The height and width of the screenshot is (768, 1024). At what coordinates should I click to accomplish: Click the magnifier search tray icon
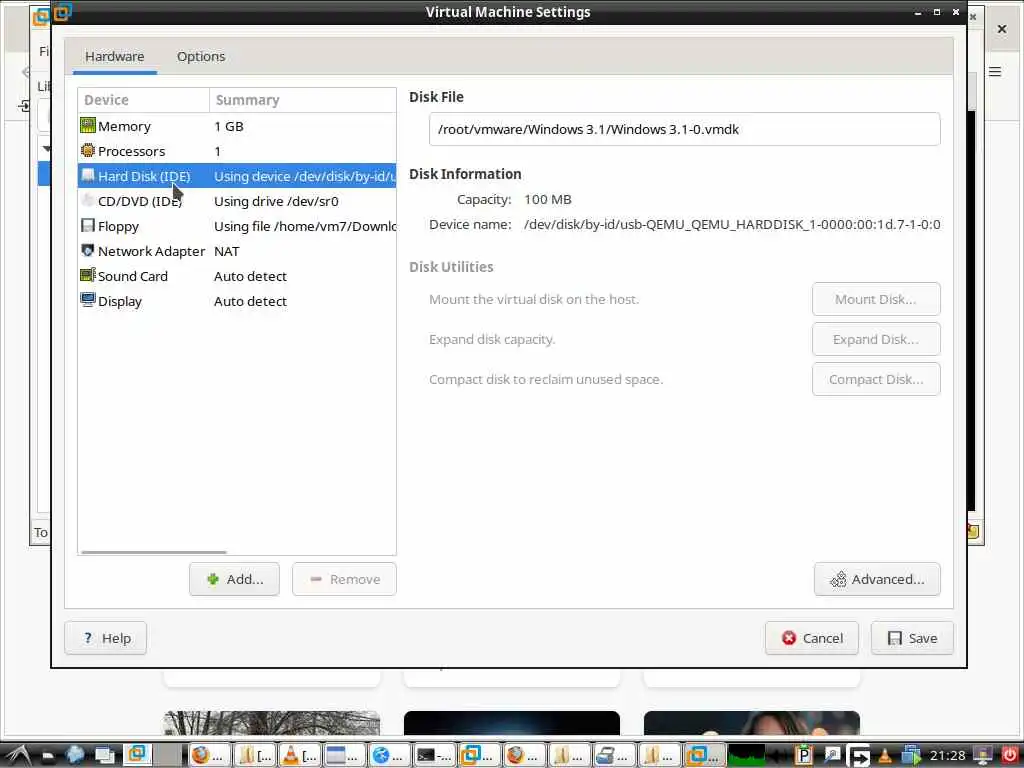click(831, 756)
